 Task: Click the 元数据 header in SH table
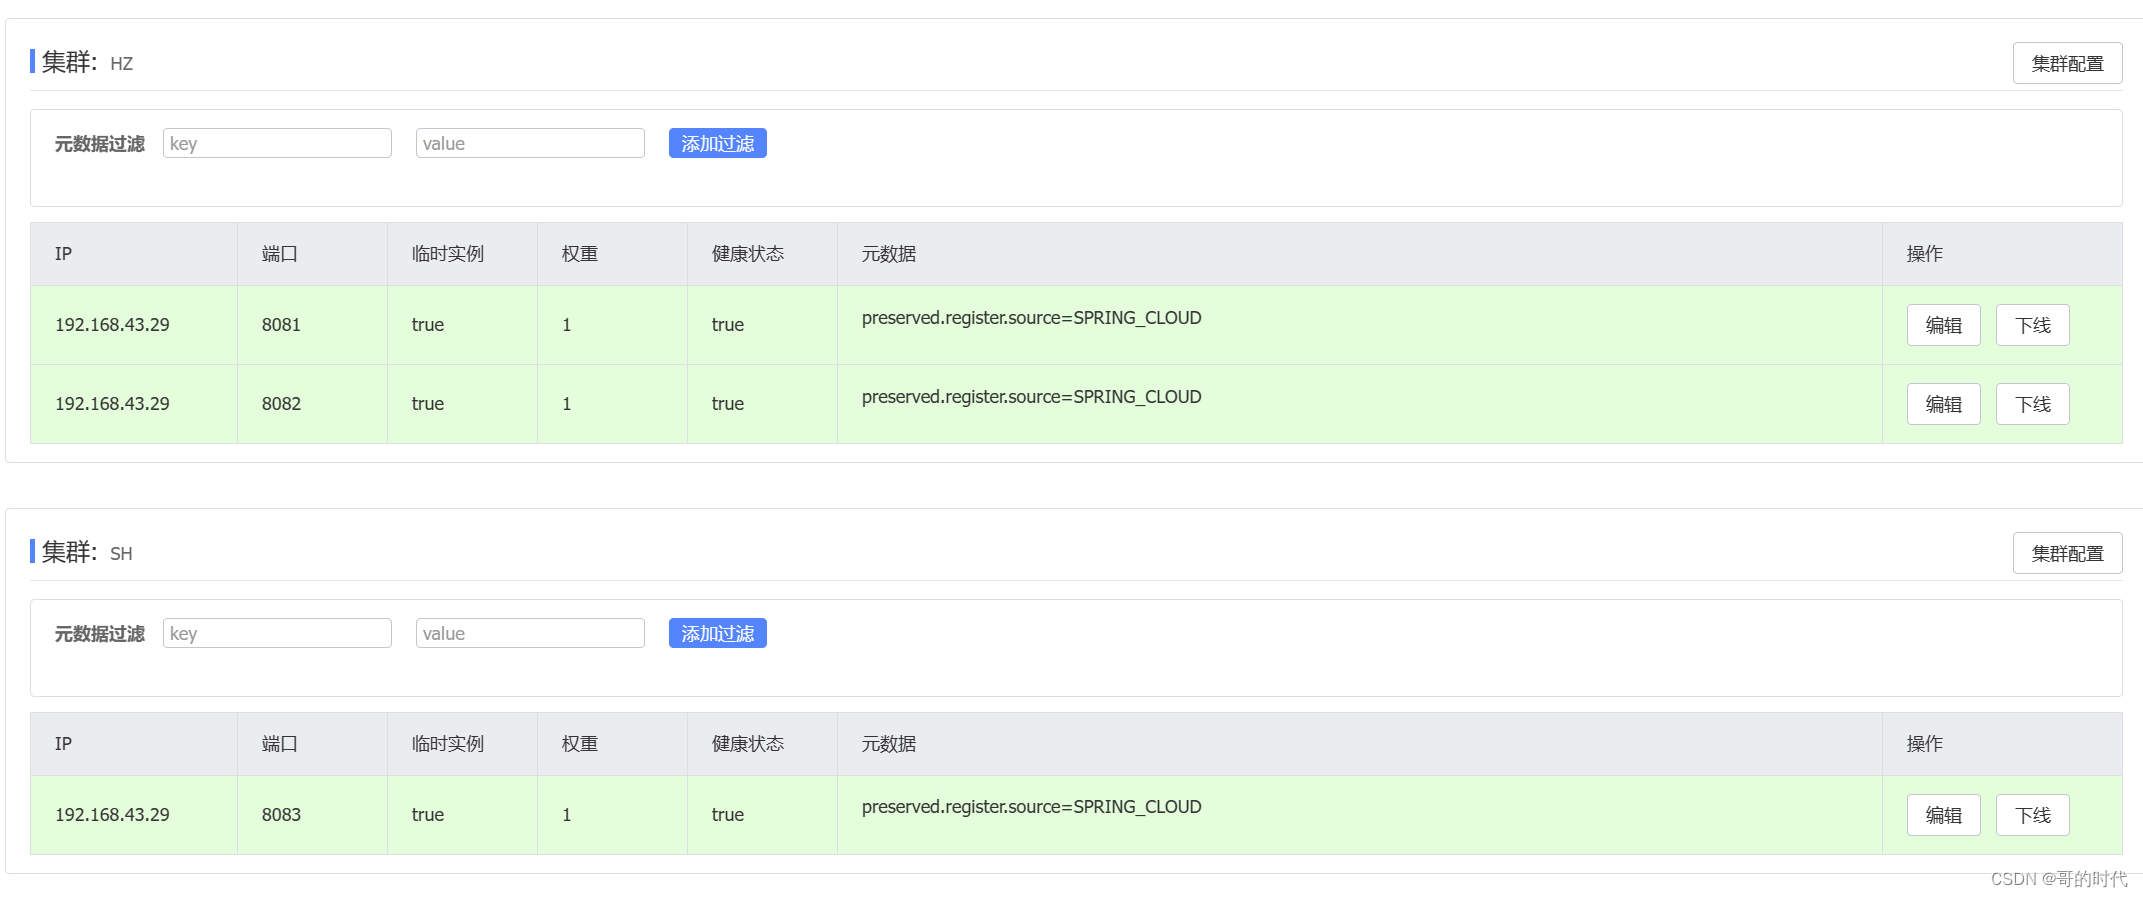click(888, 744)
